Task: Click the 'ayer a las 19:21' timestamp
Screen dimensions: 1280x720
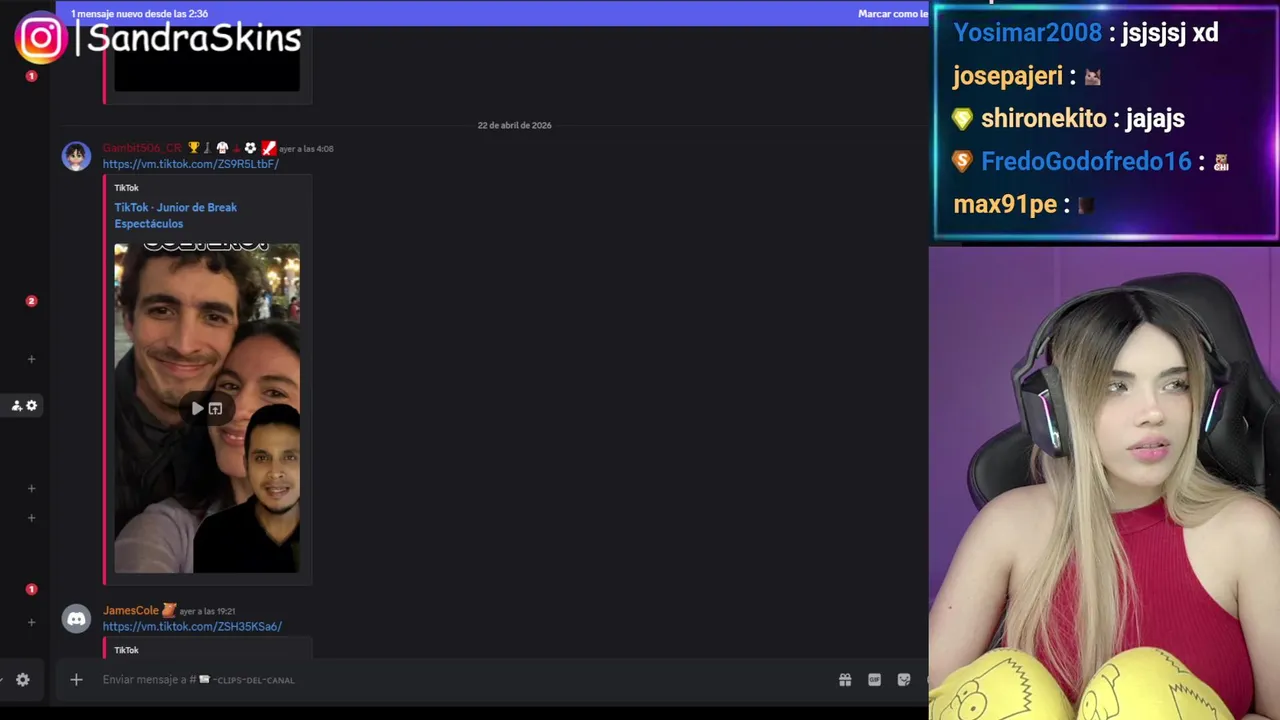Action: coord(207,611)
